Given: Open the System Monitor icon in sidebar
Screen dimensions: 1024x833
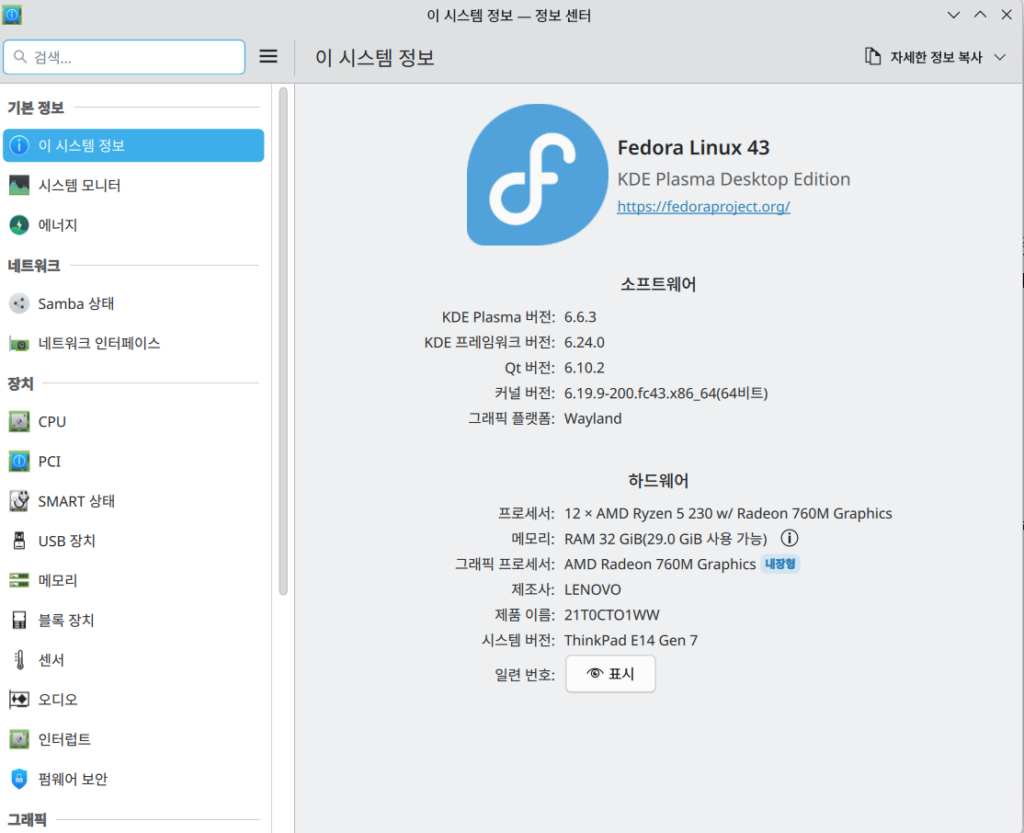Looking at the screenshot, I should tap(19, 185).
